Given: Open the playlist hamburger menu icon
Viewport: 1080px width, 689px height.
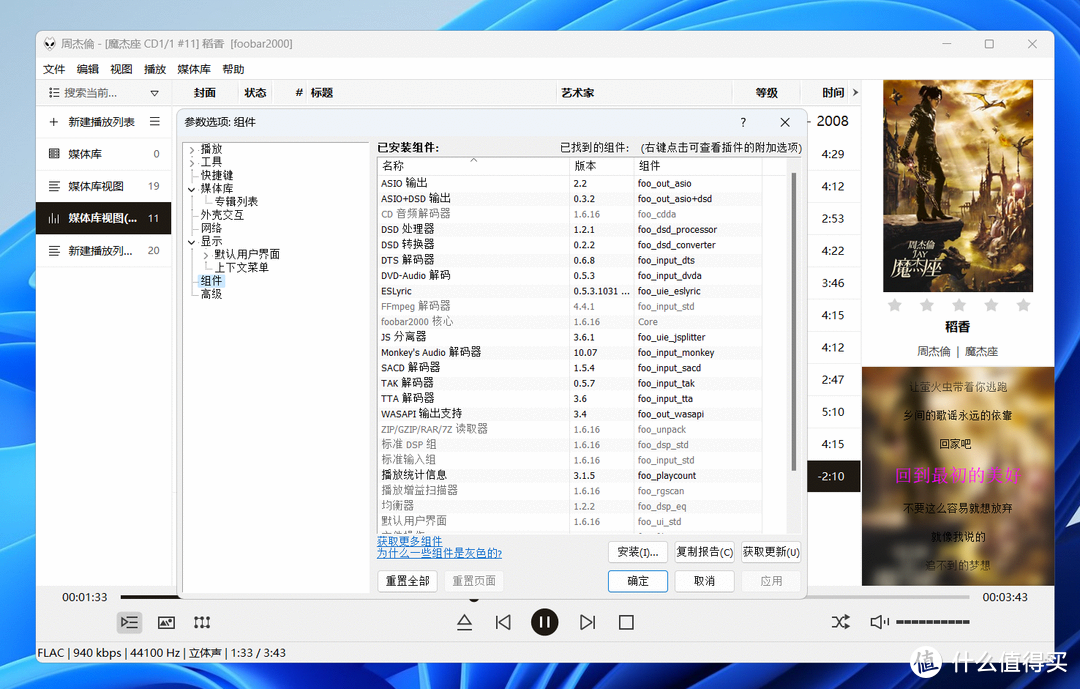Looking at the screenshot, I should pos(155,121).
